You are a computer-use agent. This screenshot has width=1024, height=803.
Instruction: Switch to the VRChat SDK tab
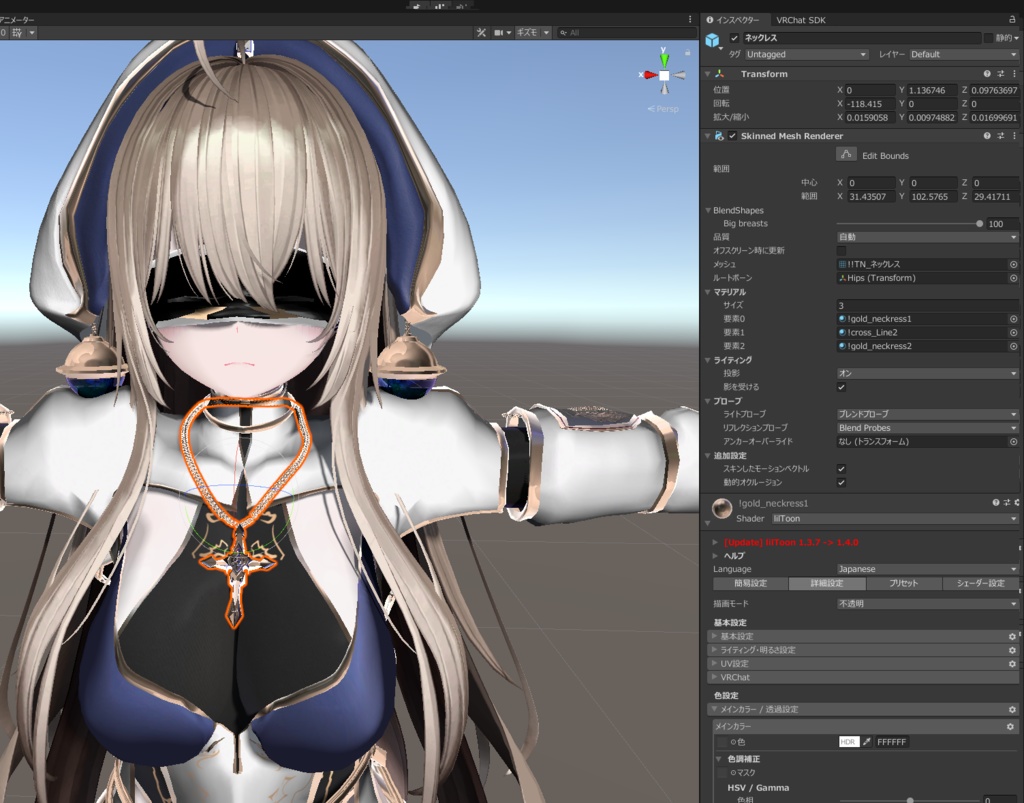tap(801, 20)
